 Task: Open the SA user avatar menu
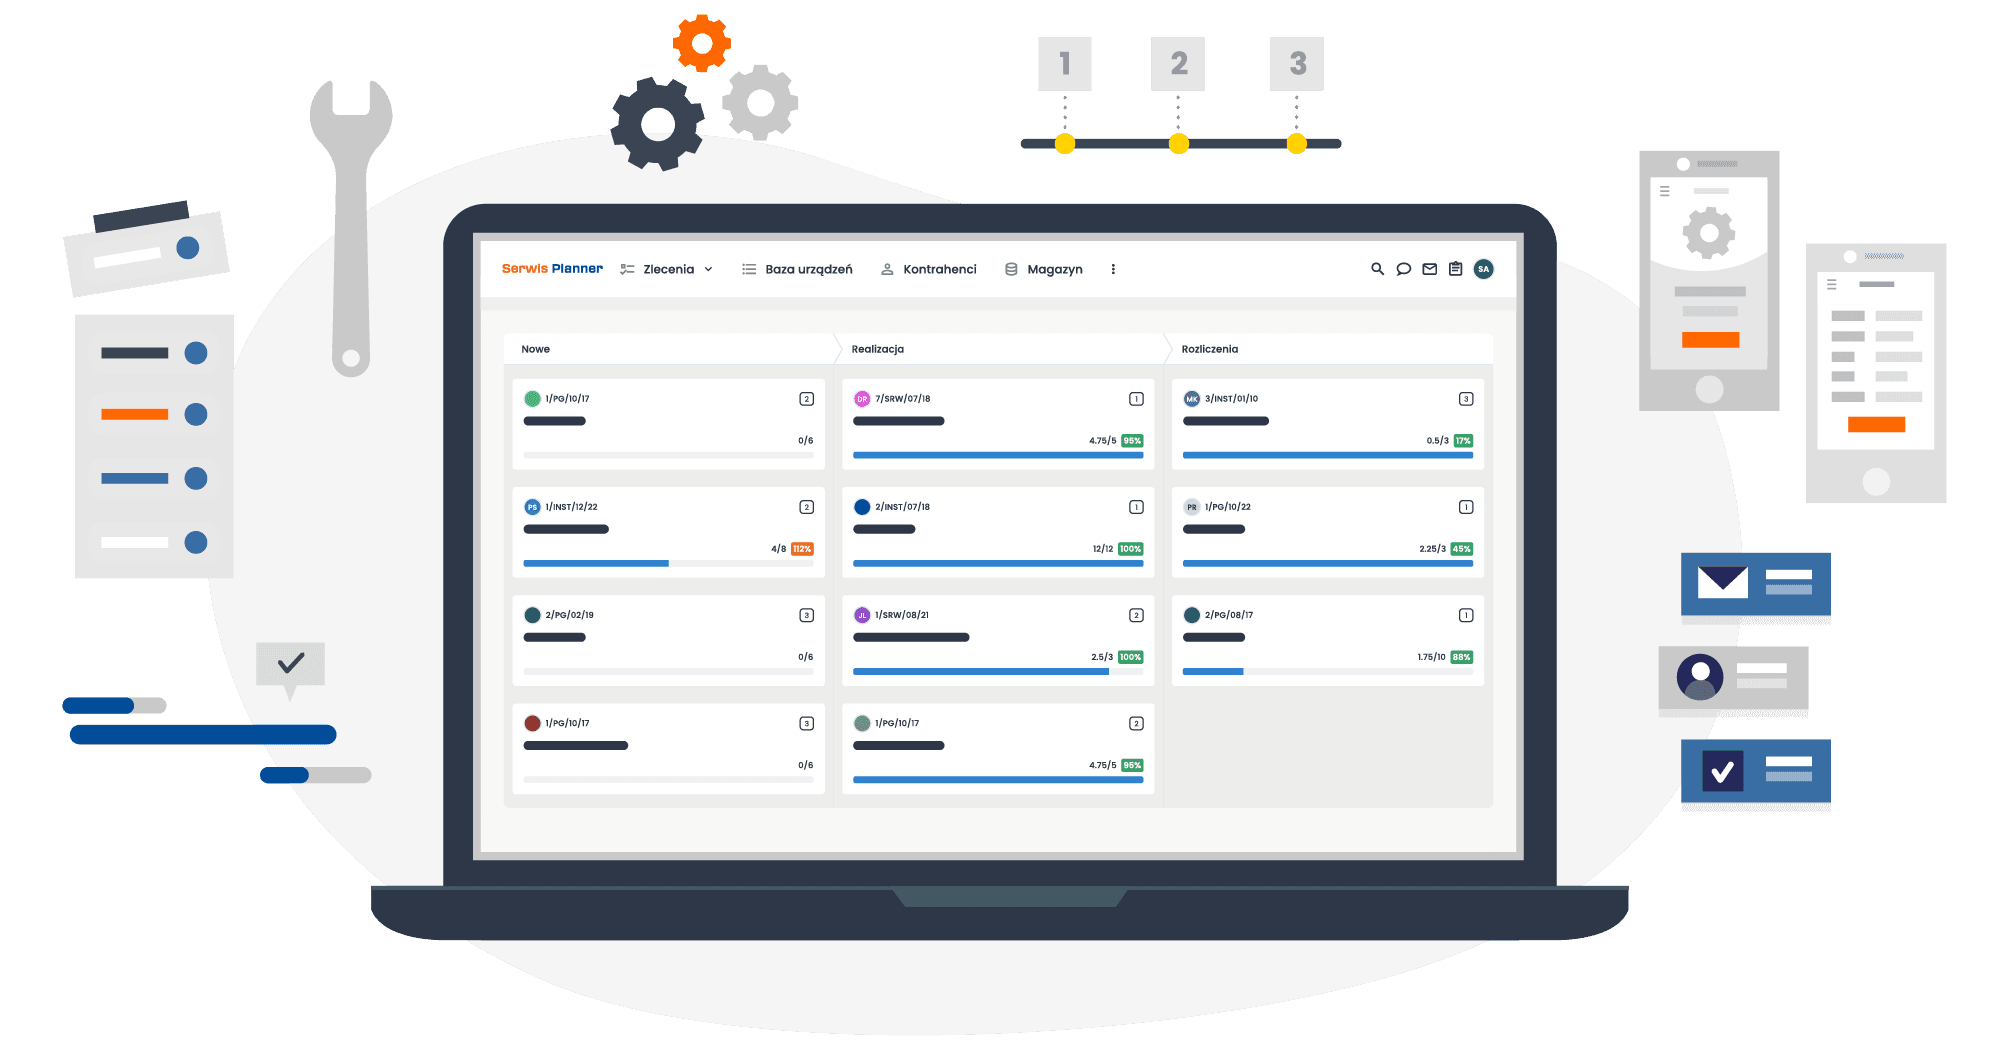[x=1484, y=269]
